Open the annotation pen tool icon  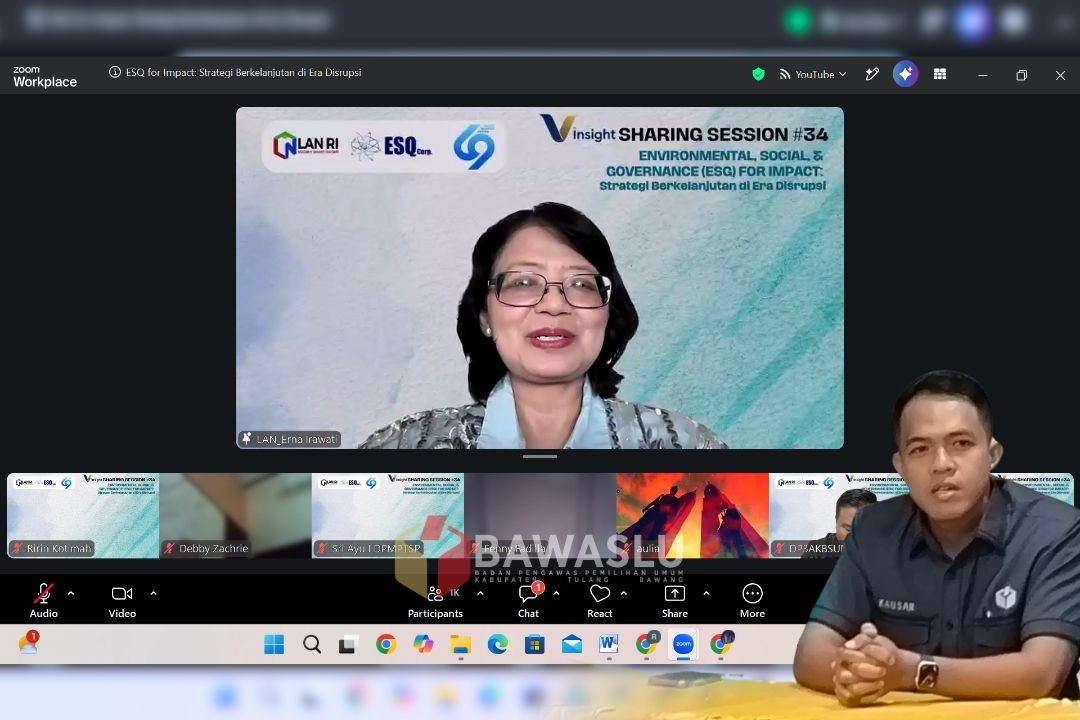click(872, 74)
